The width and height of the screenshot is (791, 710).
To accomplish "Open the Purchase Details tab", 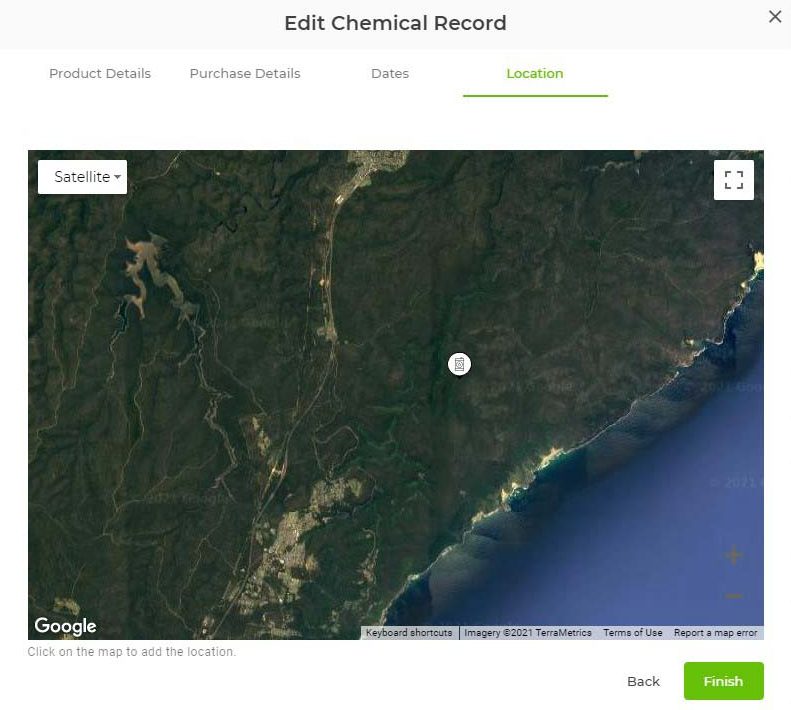I will coord(245,74).
